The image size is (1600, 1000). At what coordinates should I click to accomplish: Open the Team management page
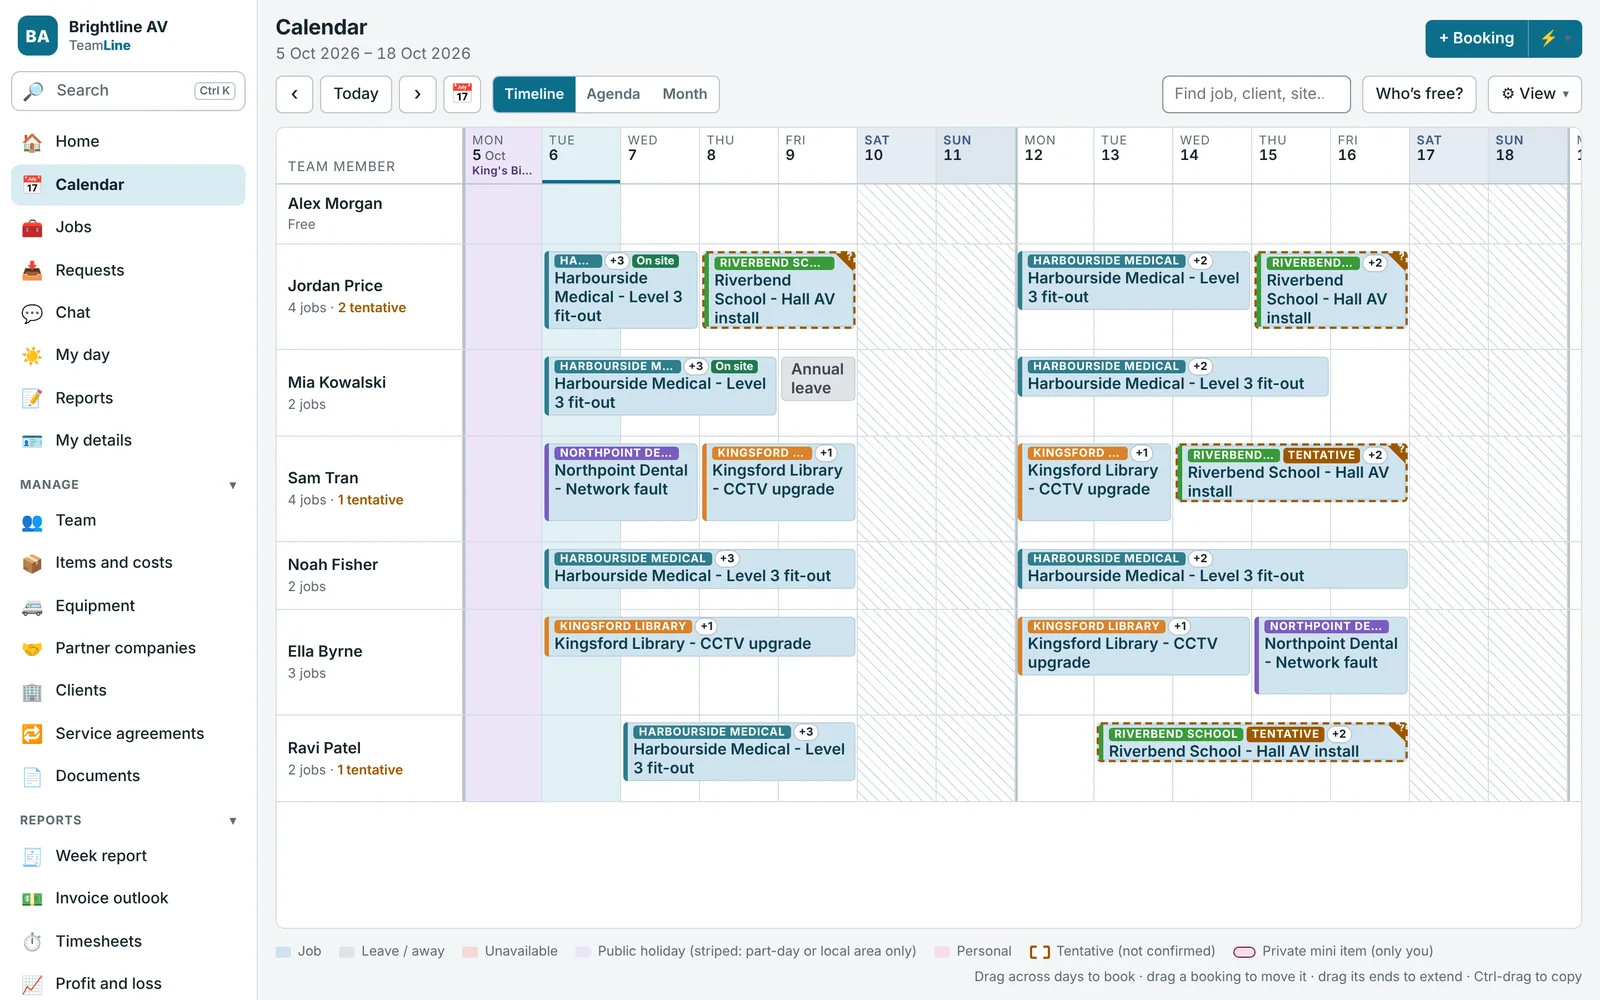(128, 520)
